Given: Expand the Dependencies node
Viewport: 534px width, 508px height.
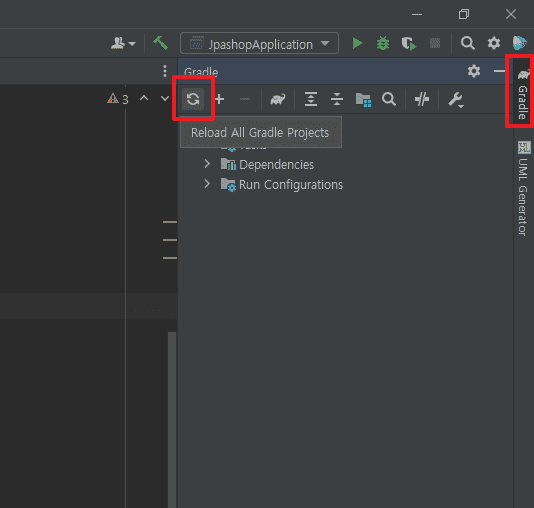Looking at the screenshot, I should [x=207, y=164].
